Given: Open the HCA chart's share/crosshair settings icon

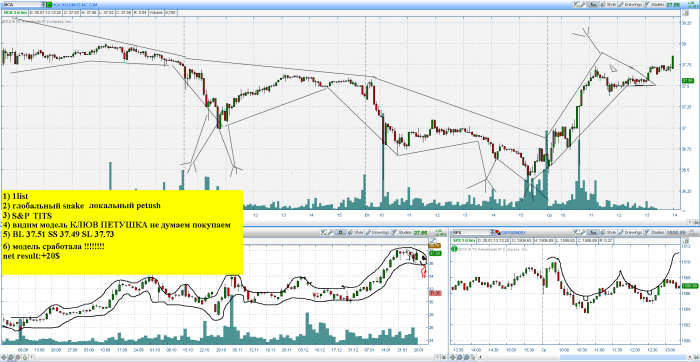Looking at the screenshot, I should tap(575, 4).
